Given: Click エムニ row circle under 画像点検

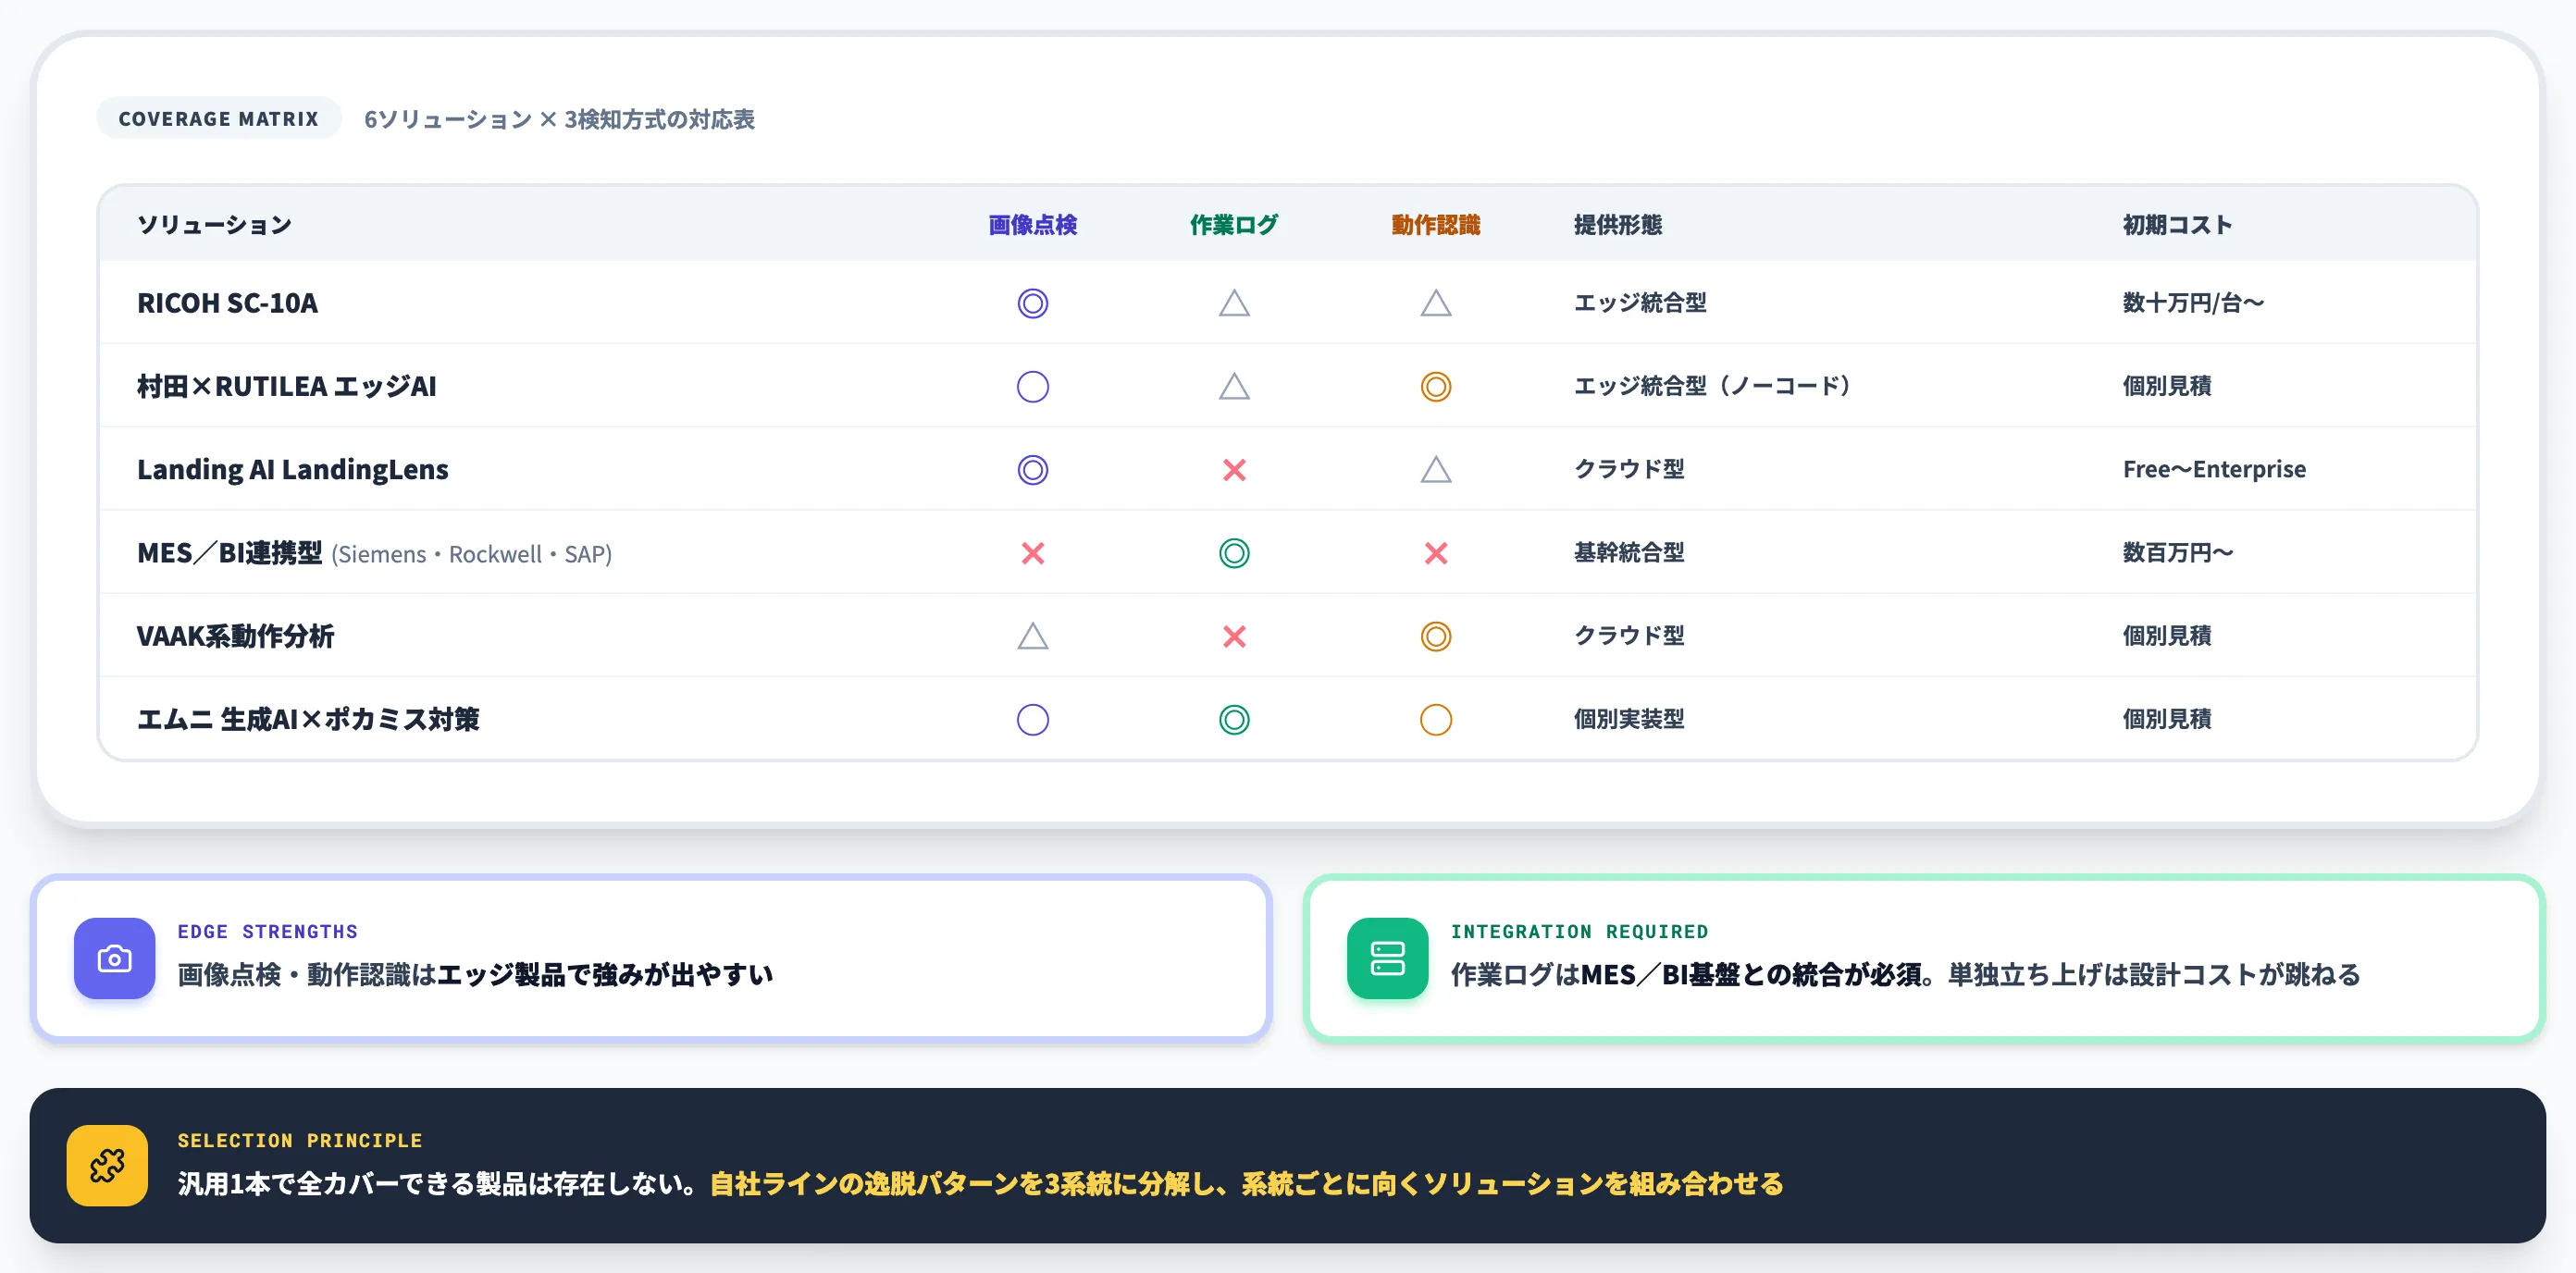Looking at the screenshot, I should click(1032, 719).
